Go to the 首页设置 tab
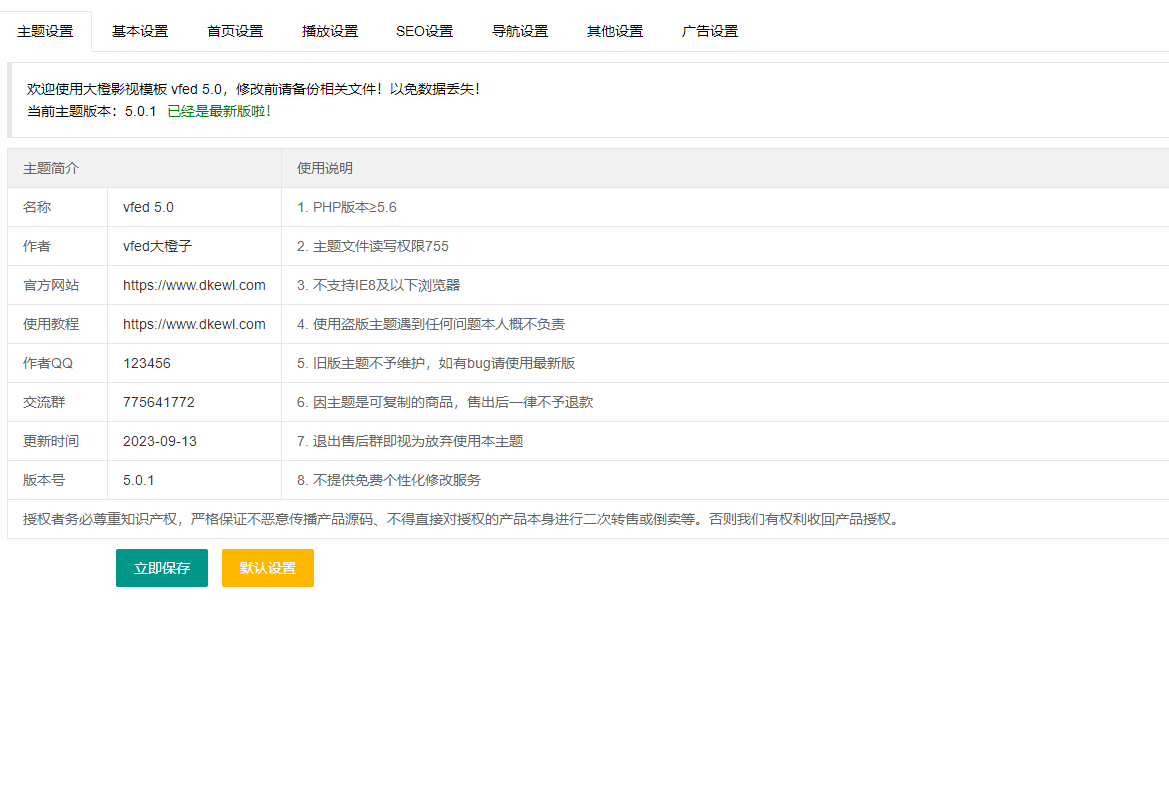The height and width of the screenshot is (805, 1169). coord(235,31)
